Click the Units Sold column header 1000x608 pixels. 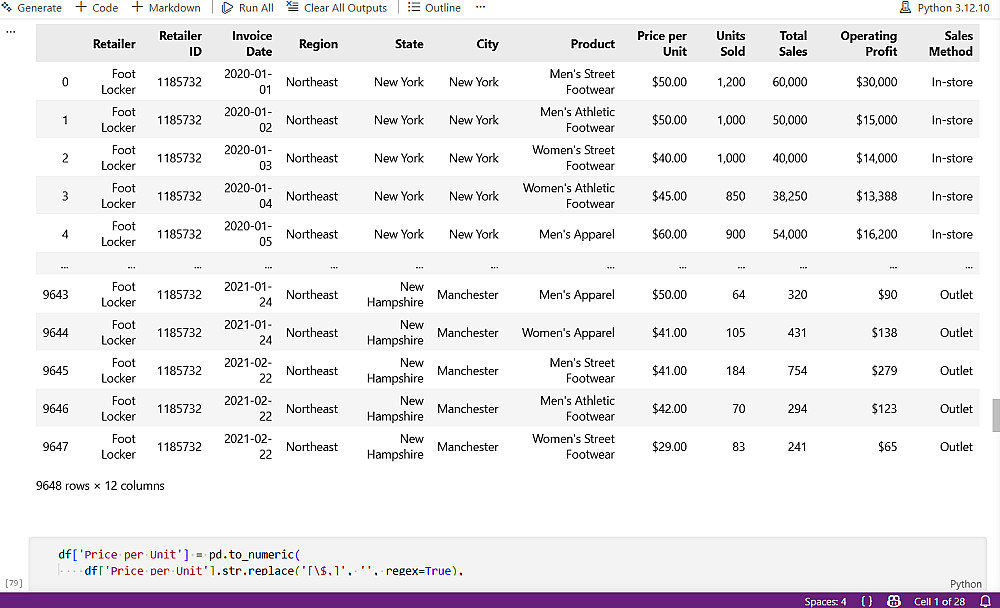point(731,43)
